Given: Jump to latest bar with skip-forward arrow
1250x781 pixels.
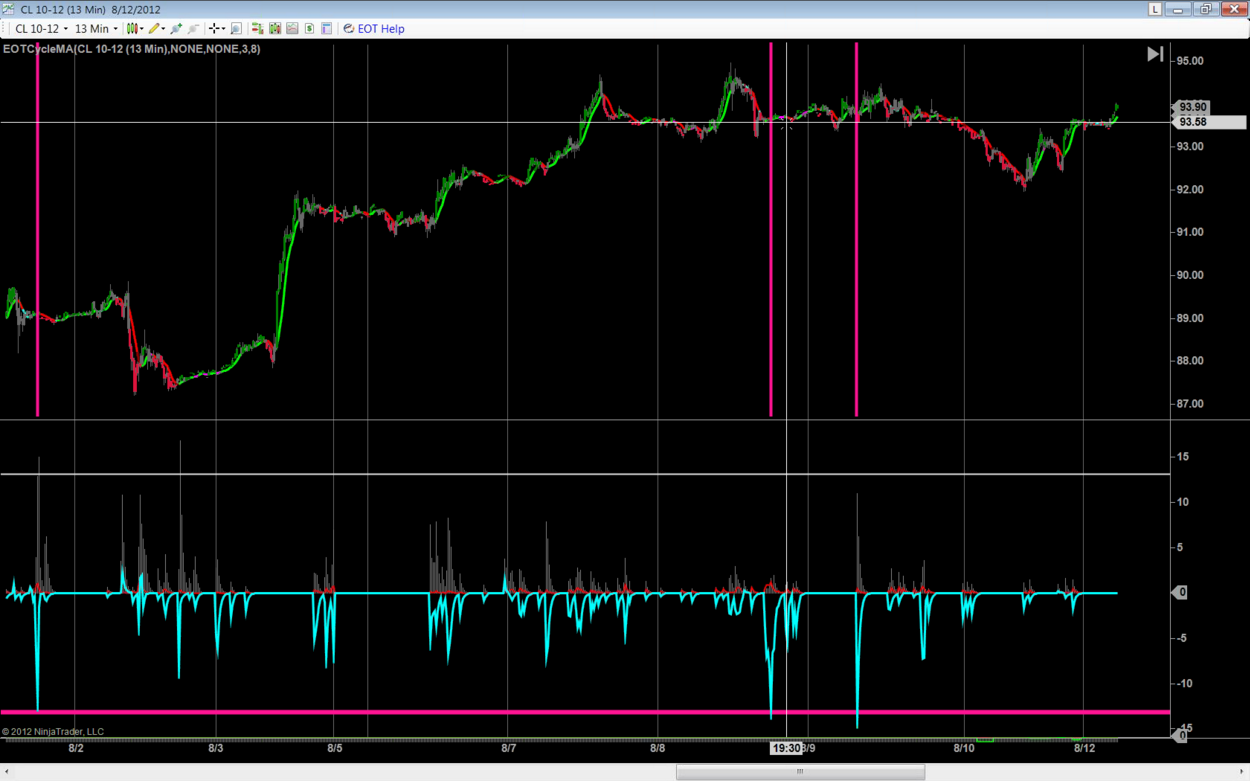Looking at the screenshot, I should 1155,54.
